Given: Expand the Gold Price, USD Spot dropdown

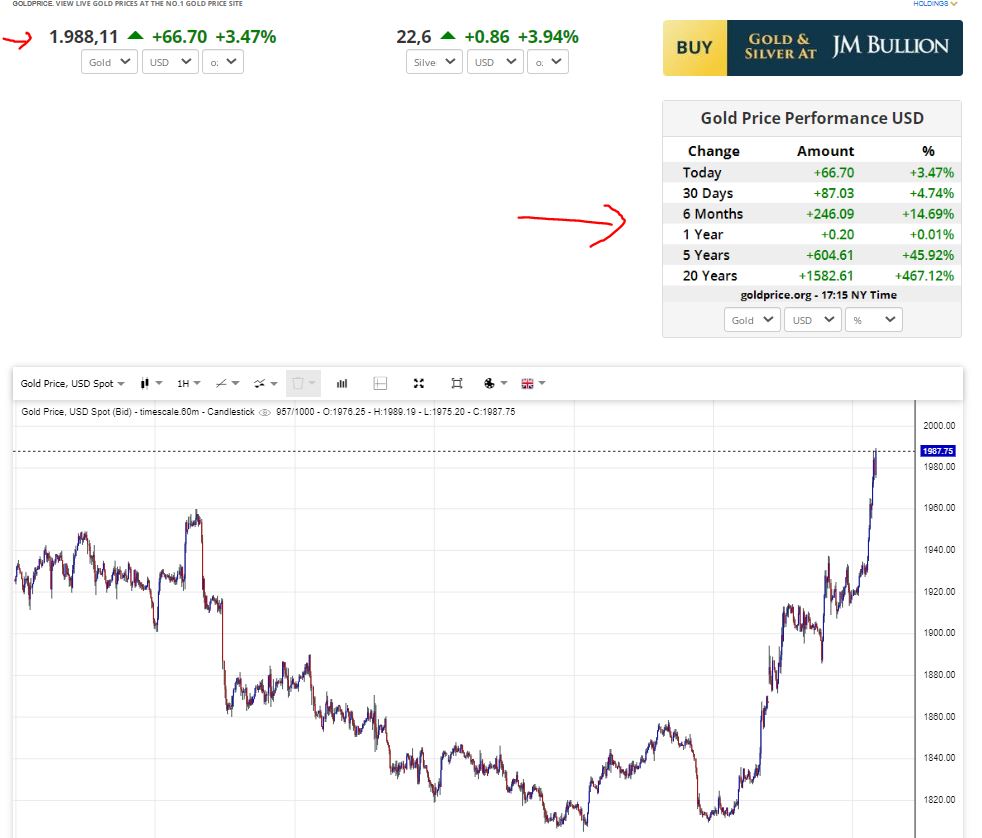Looking at the screenshot, I should (x=73, y=383).
